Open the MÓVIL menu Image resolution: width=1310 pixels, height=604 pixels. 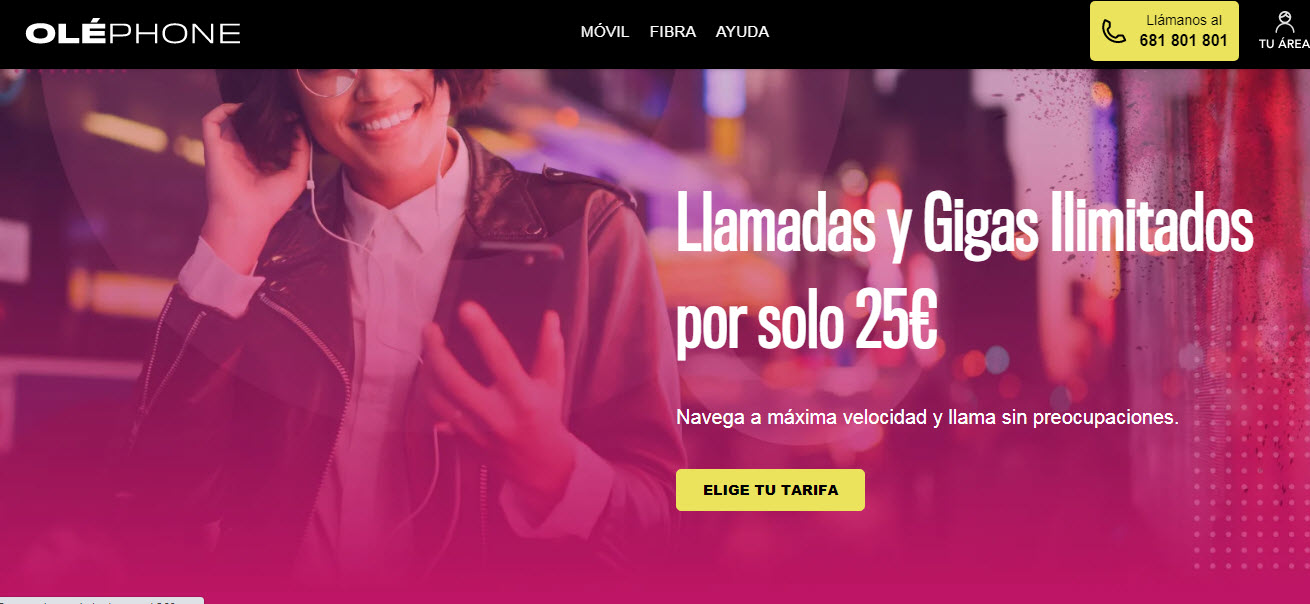pos(605,32)
